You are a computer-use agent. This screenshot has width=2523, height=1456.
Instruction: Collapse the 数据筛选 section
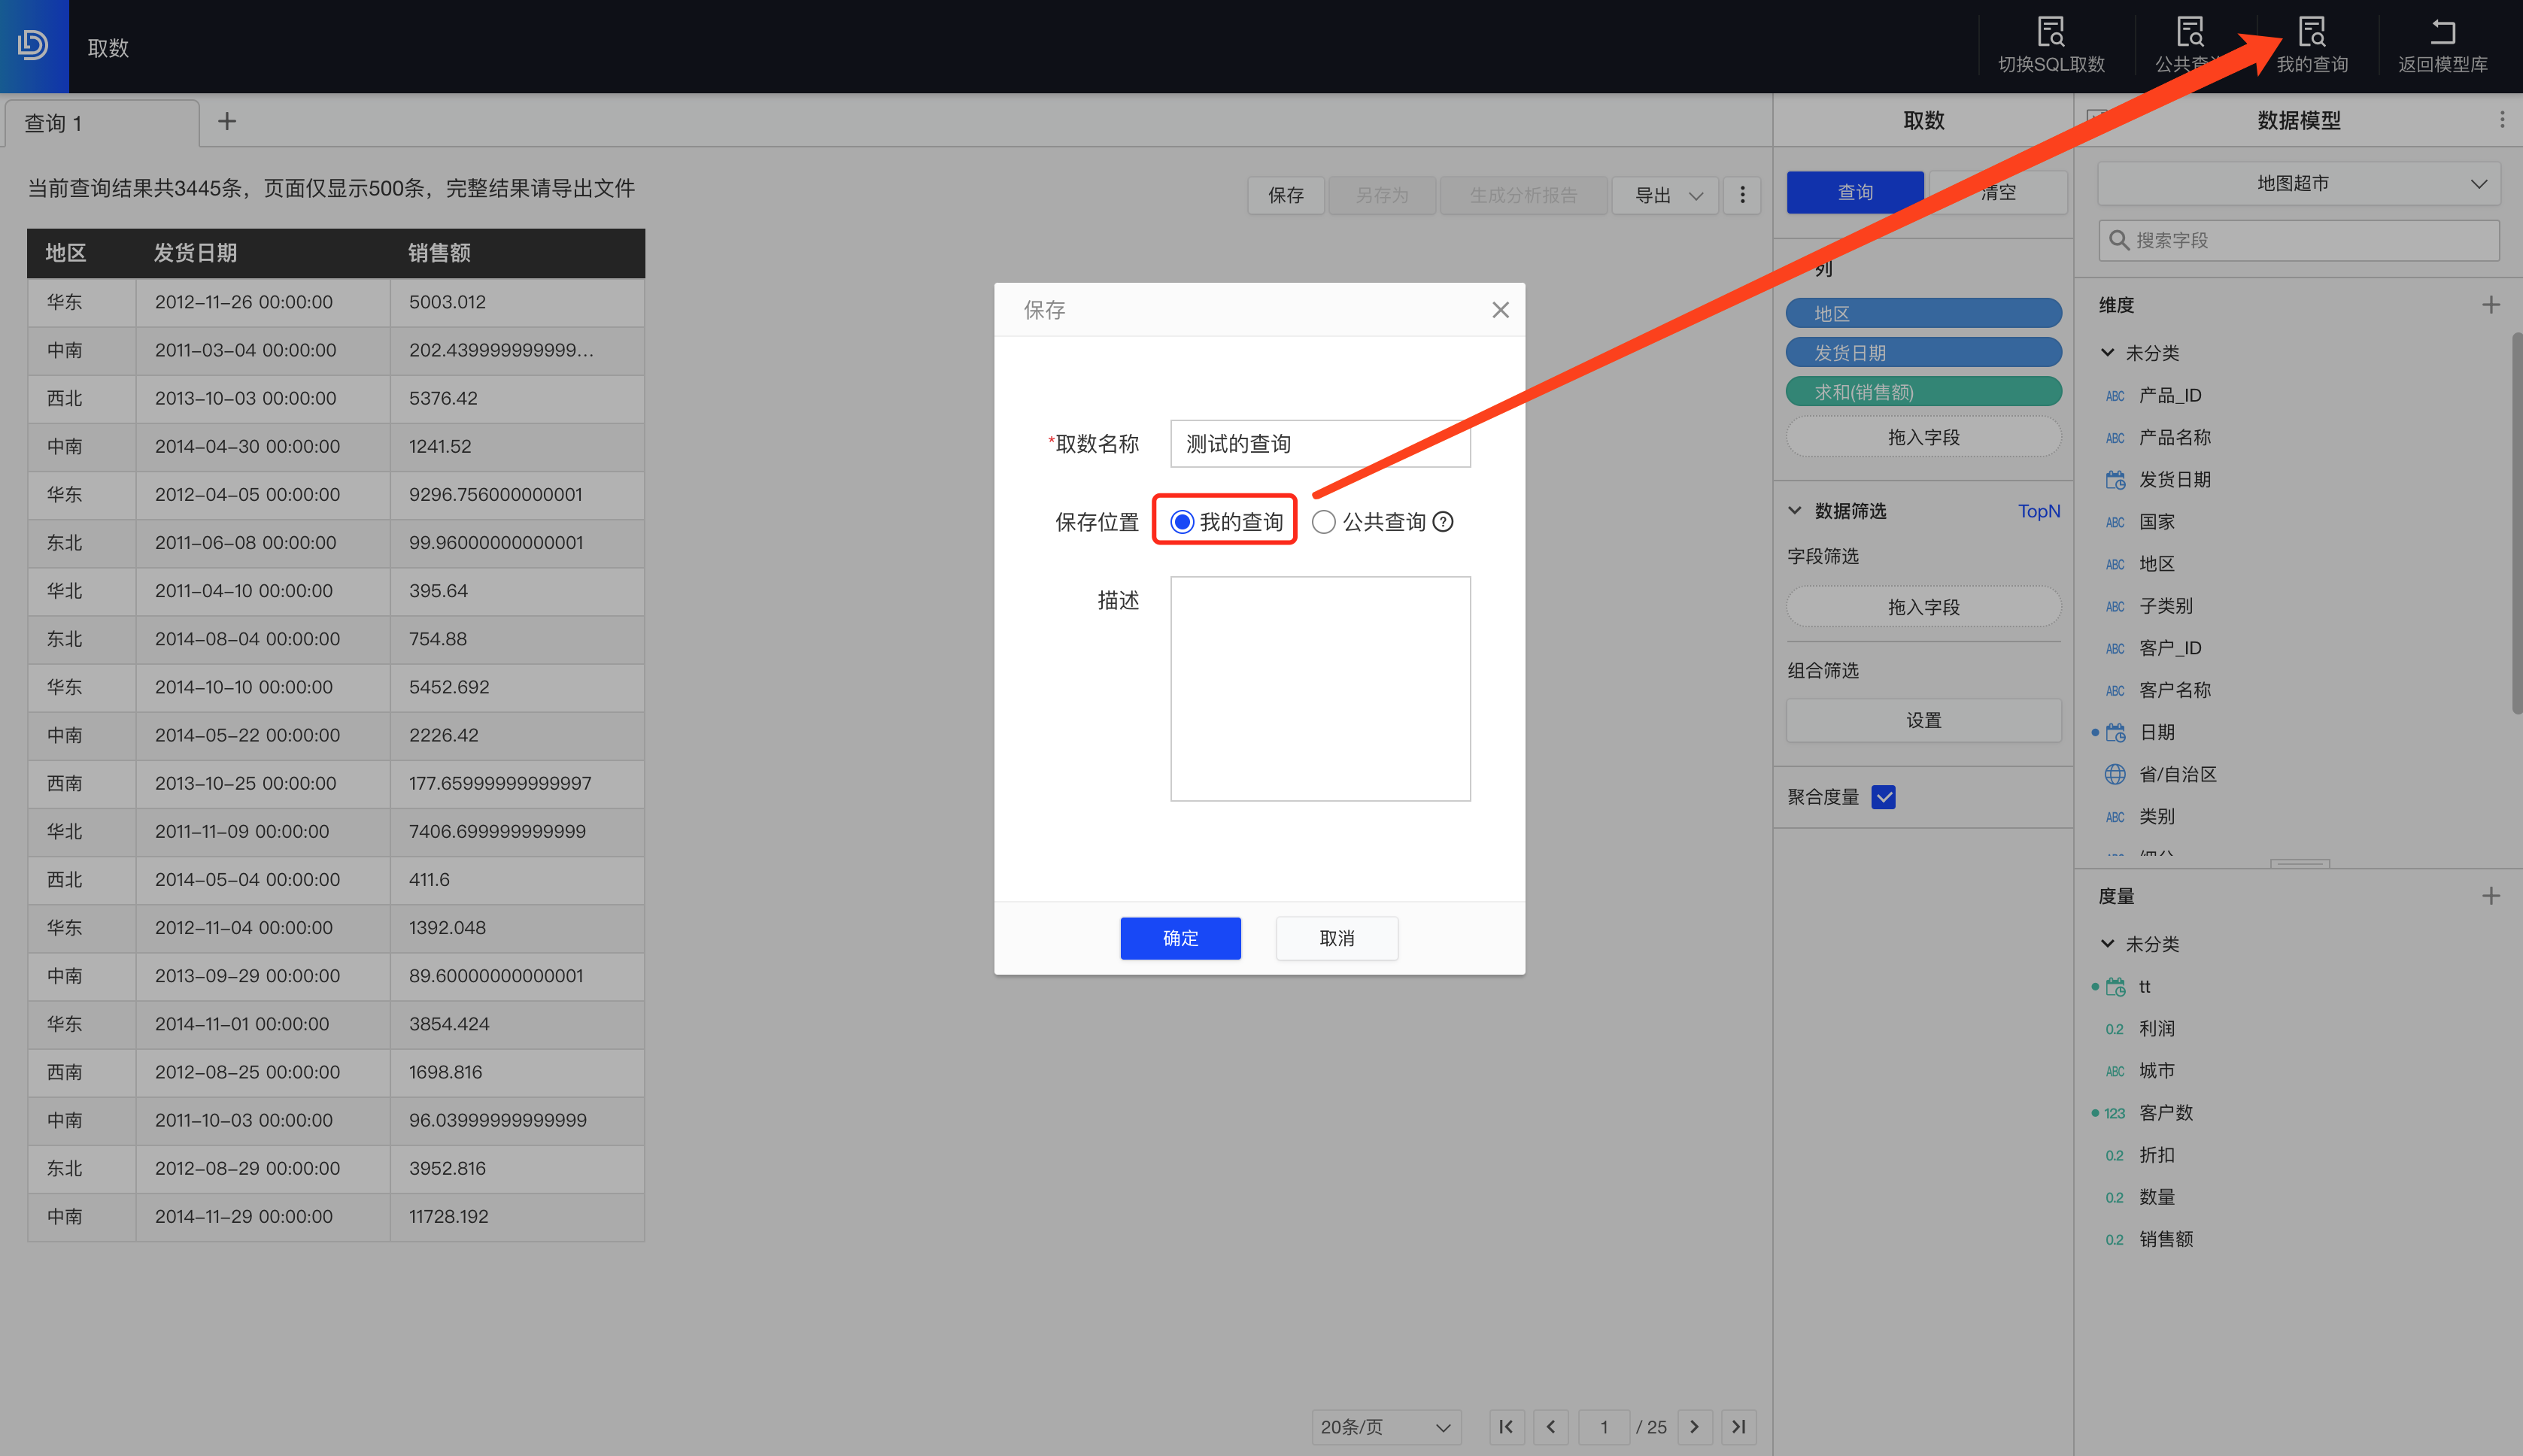click(x=1795, y=511)
